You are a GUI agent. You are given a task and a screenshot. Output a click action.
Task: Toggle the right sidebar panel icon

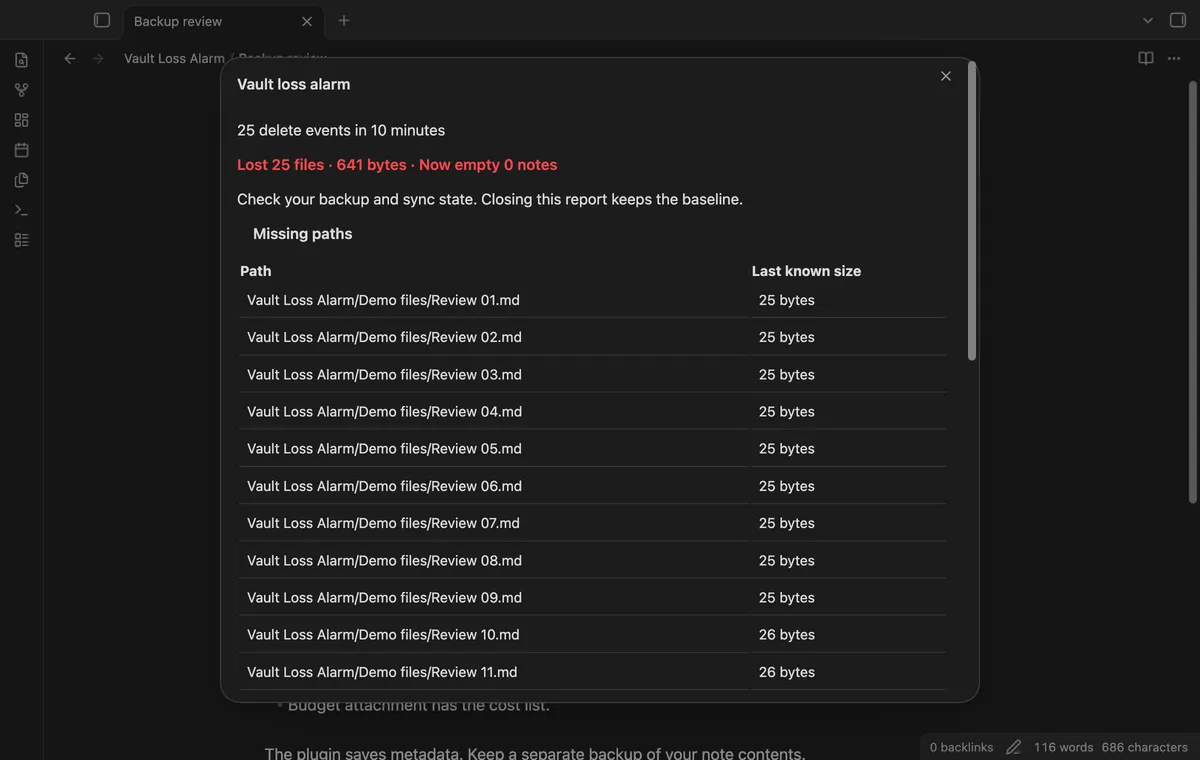pos(1178,20)
